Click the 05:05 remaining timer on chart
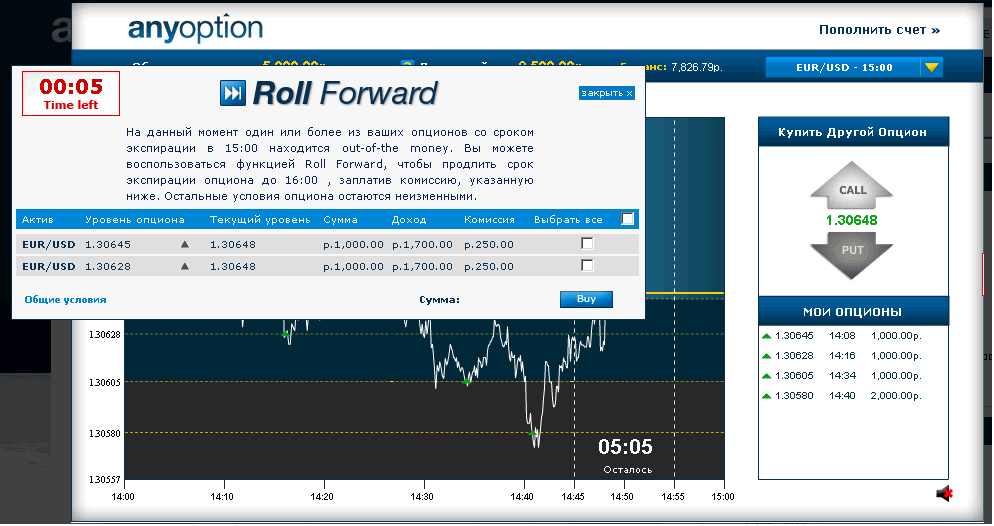994x526 pixels. click(x=625, y=447)
